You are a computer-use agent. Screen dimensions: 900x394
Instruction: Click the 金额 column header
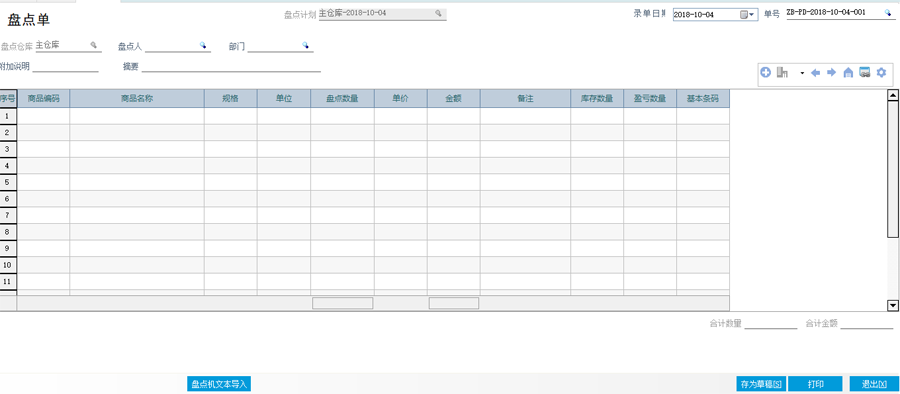click(x=453, y=99)
